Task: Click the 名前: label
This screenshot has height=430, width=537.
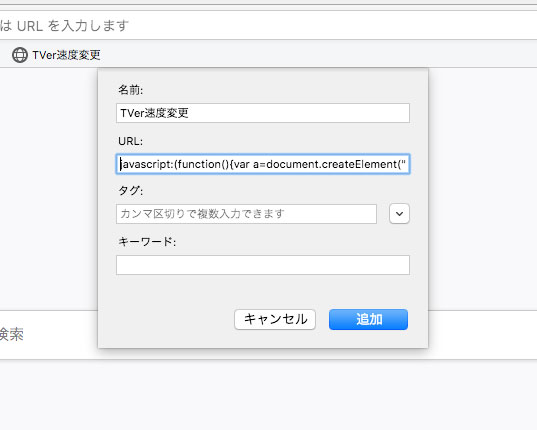Action: coord(130,90)
